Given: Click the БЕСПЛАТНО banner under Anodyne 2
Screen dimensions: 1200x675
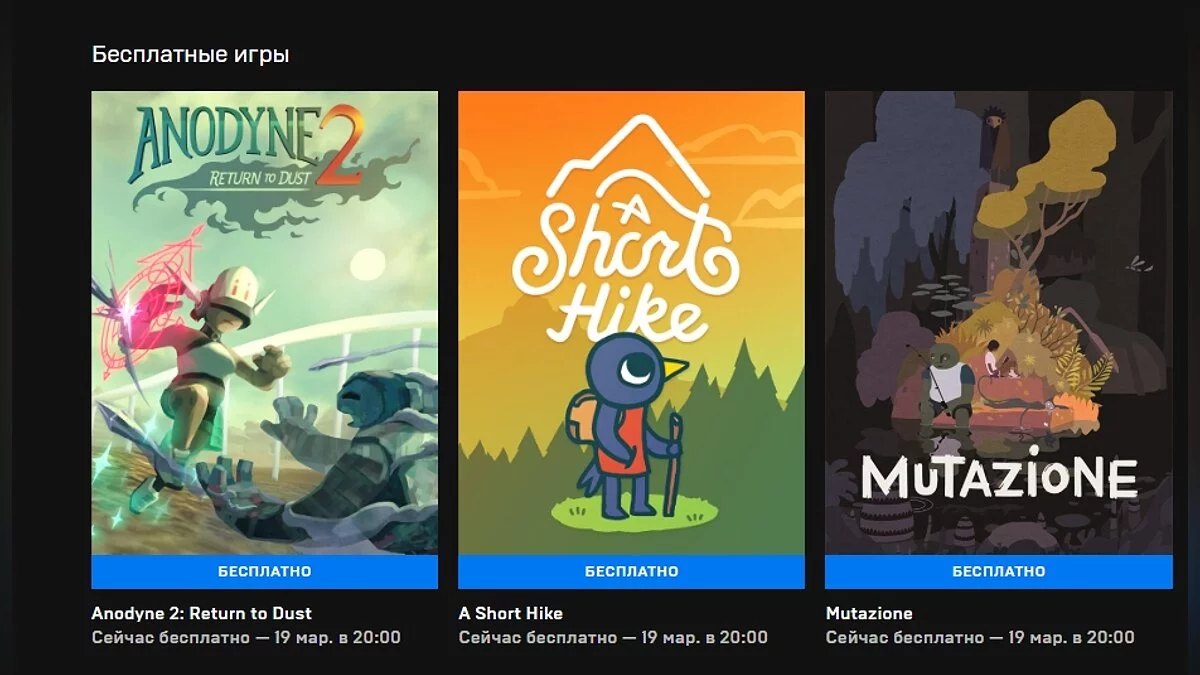Looking at the screenshot, I should click(x=264, y=572).
